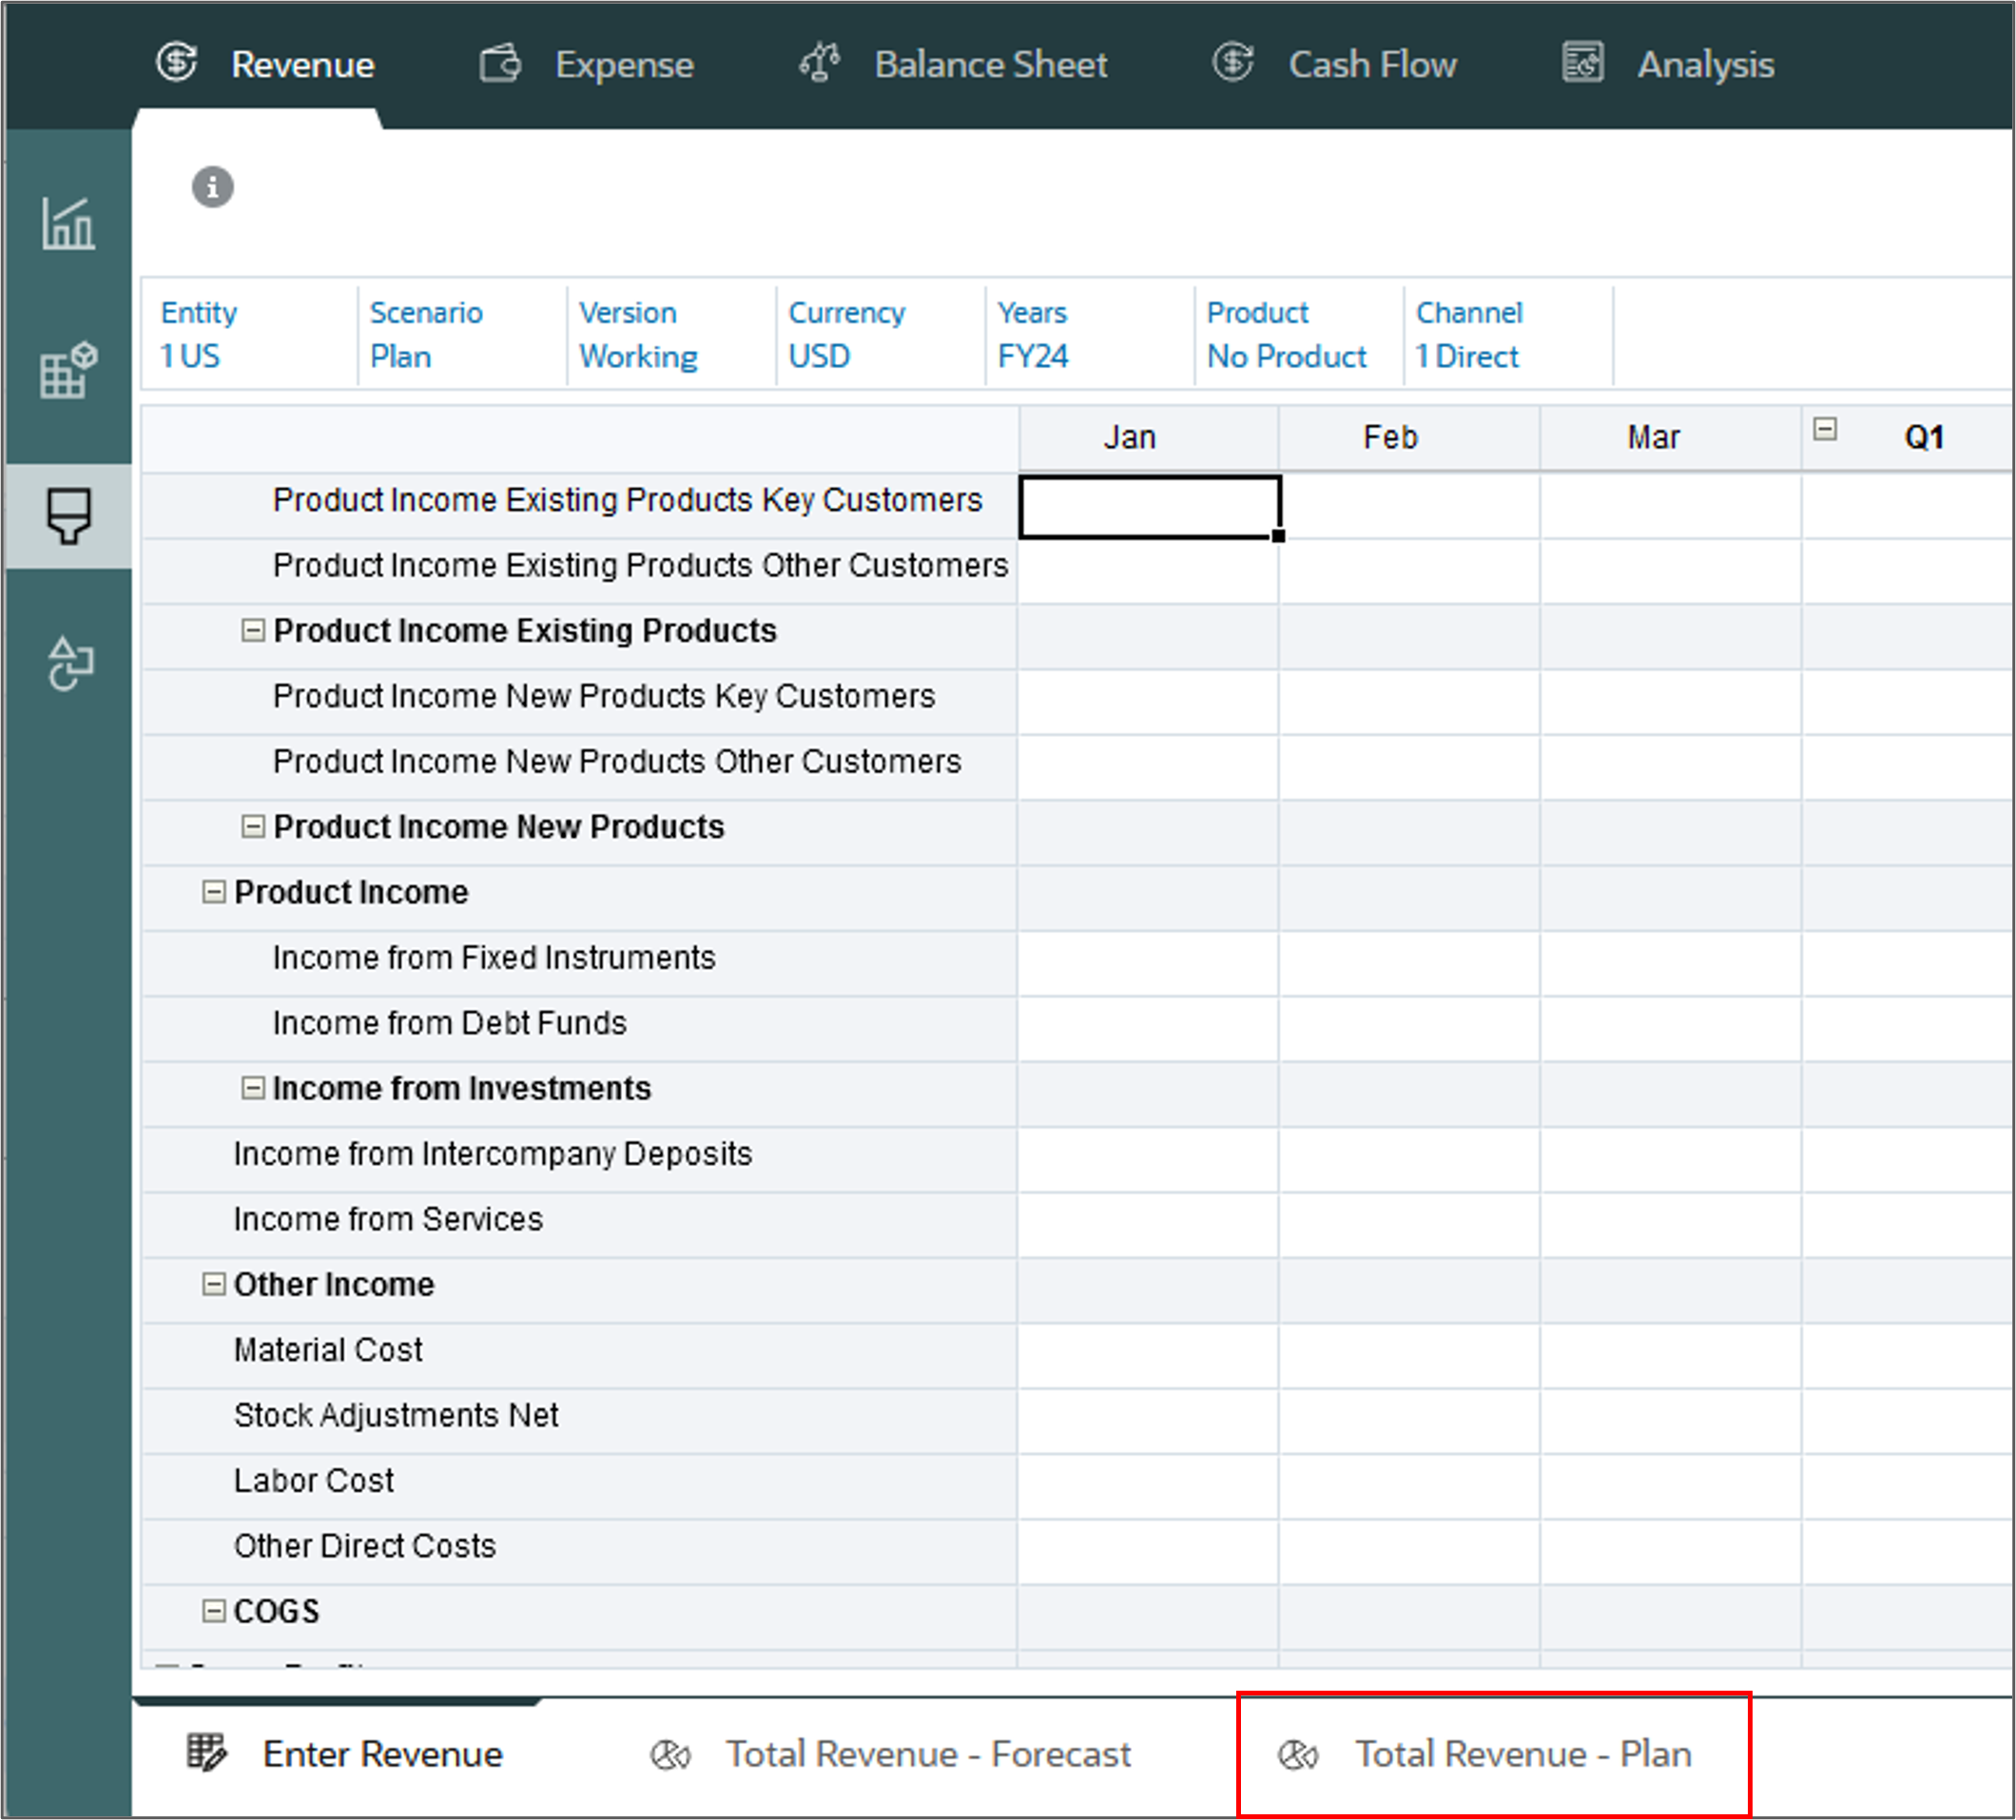Viewport: 2016px width, 1820px height.
Task: Change the Entity 1 US selection
Action: point(190,357)
